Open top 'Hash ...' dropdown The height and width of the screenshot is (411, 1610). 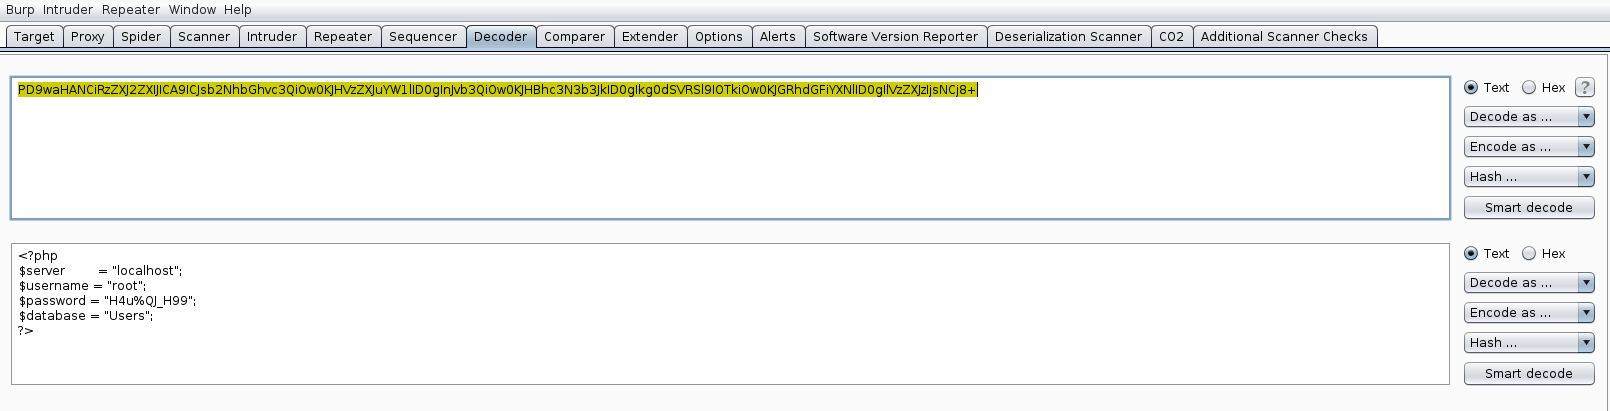click(x=1528, y=177)
